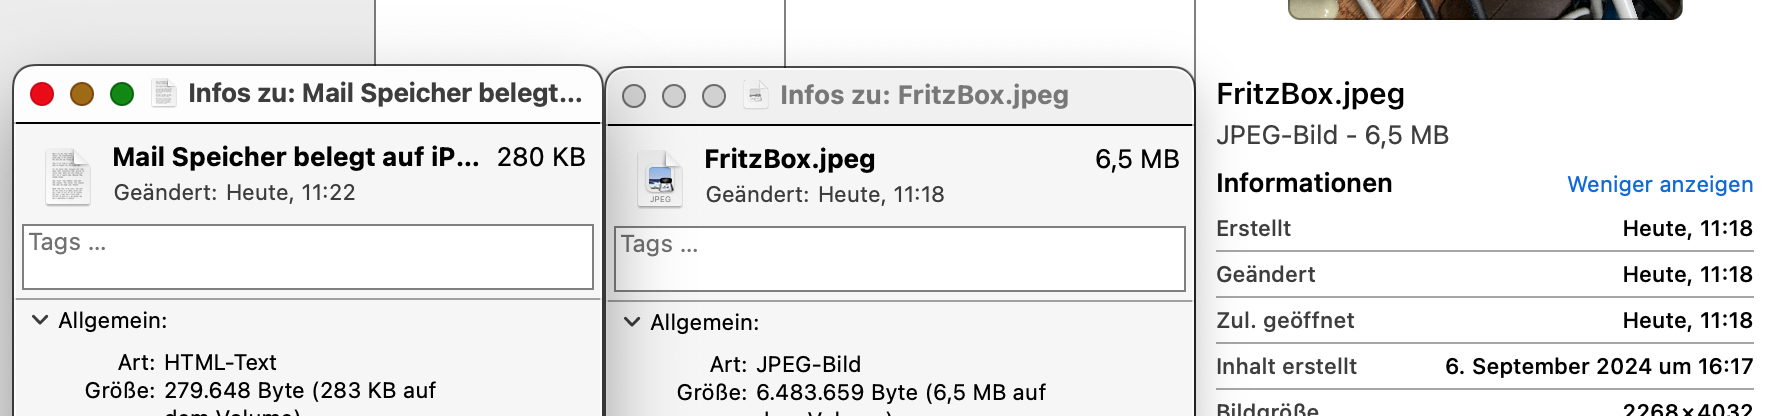
Task: Select the large JPEG file icon in FritzBox info
Action: (660, 178)
